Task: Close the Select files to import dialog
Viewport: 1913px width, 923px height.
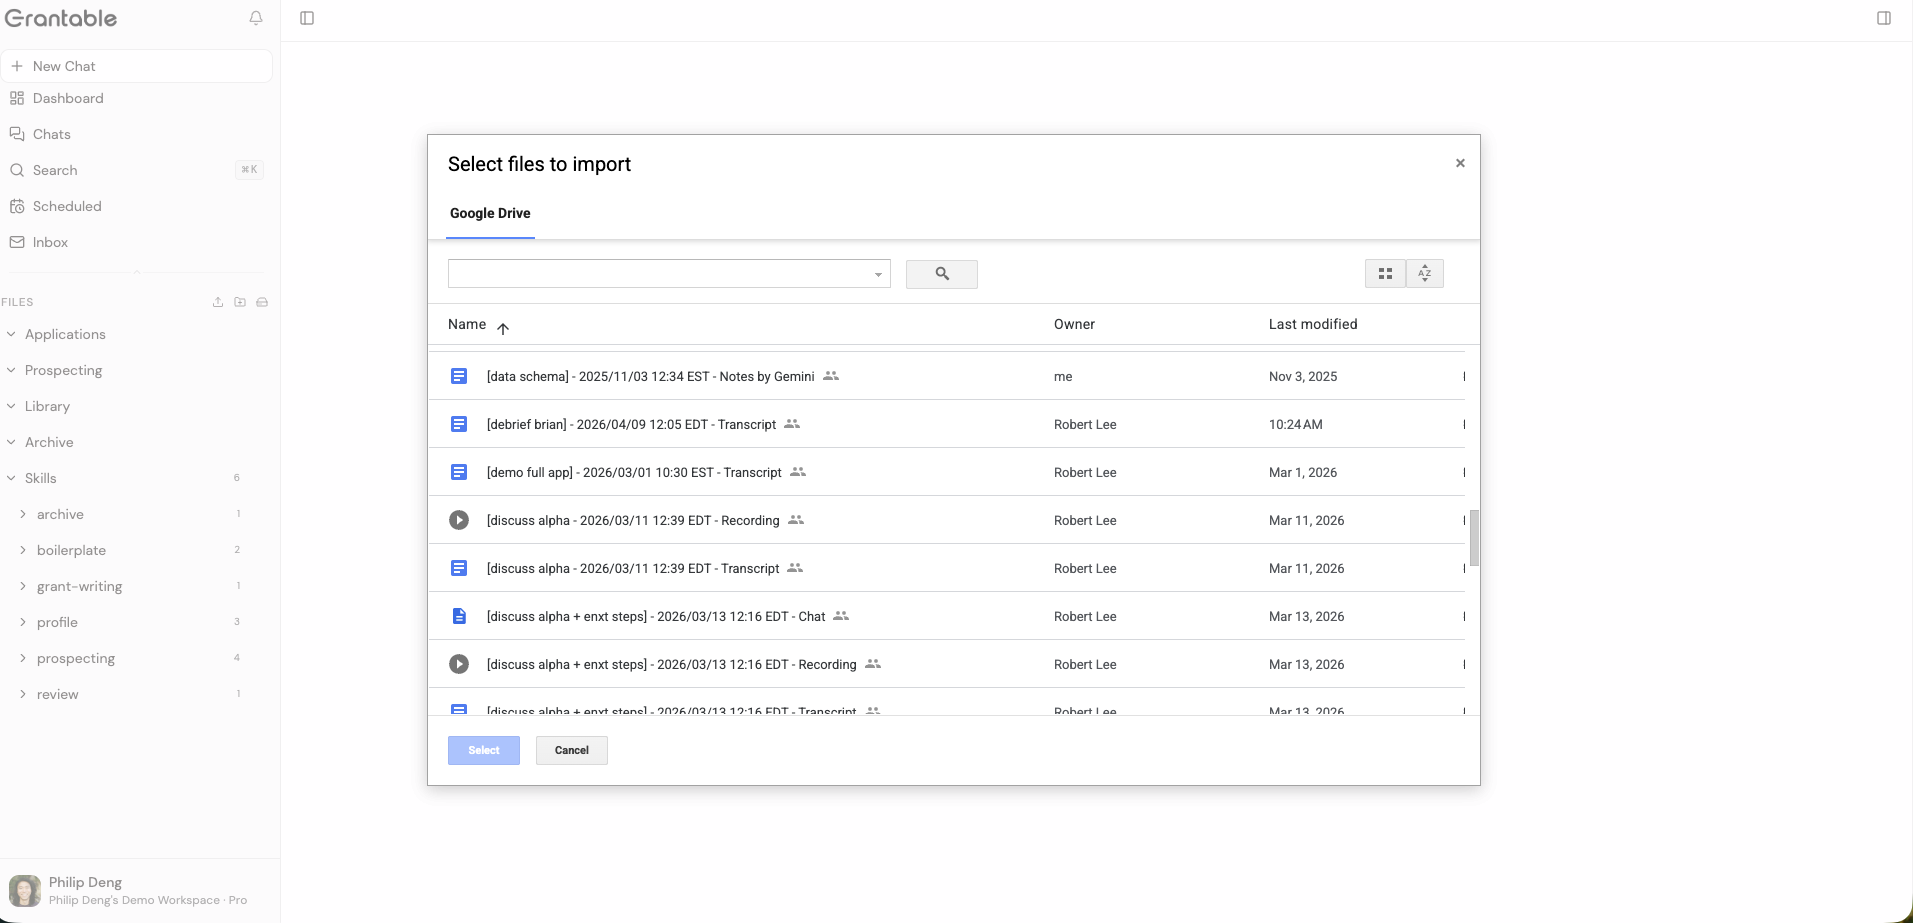Action: click(1460, 163)
